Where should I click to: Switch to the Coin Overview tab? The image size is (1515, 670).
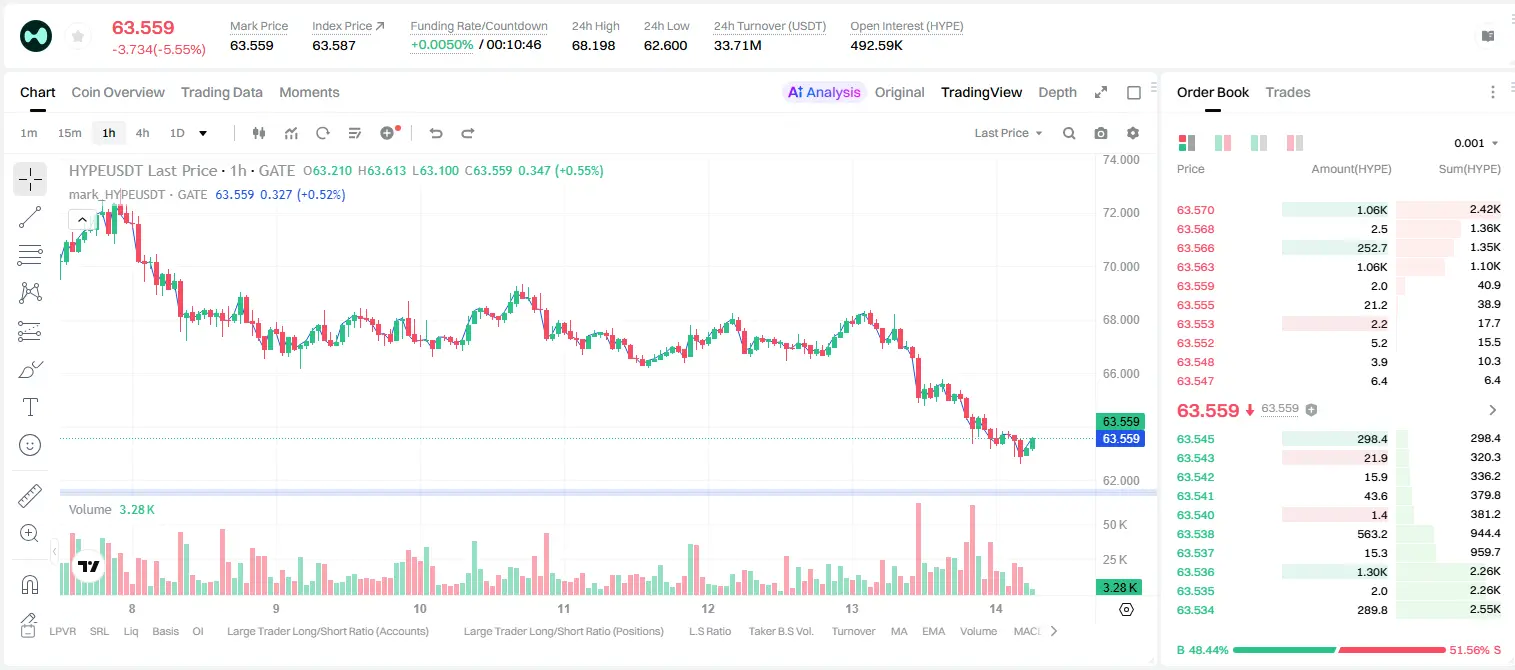[x=118, y=92]
